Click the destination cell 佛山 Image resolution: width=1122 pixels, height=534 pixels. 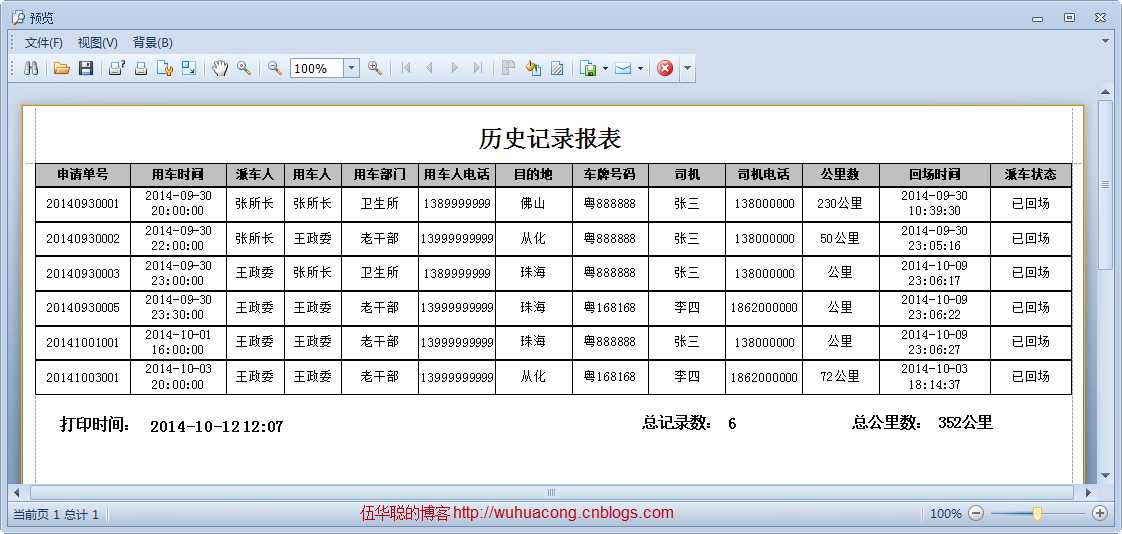coord(534,203)
